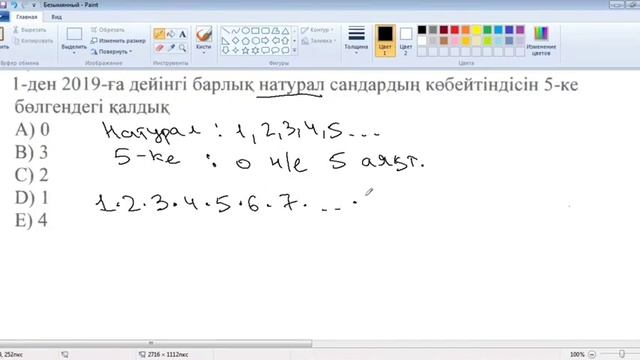The image size is (640, 360).
Task: Click the horizontal canvas scrollbar
Action: pyautogui.click(x=156, y=343)
